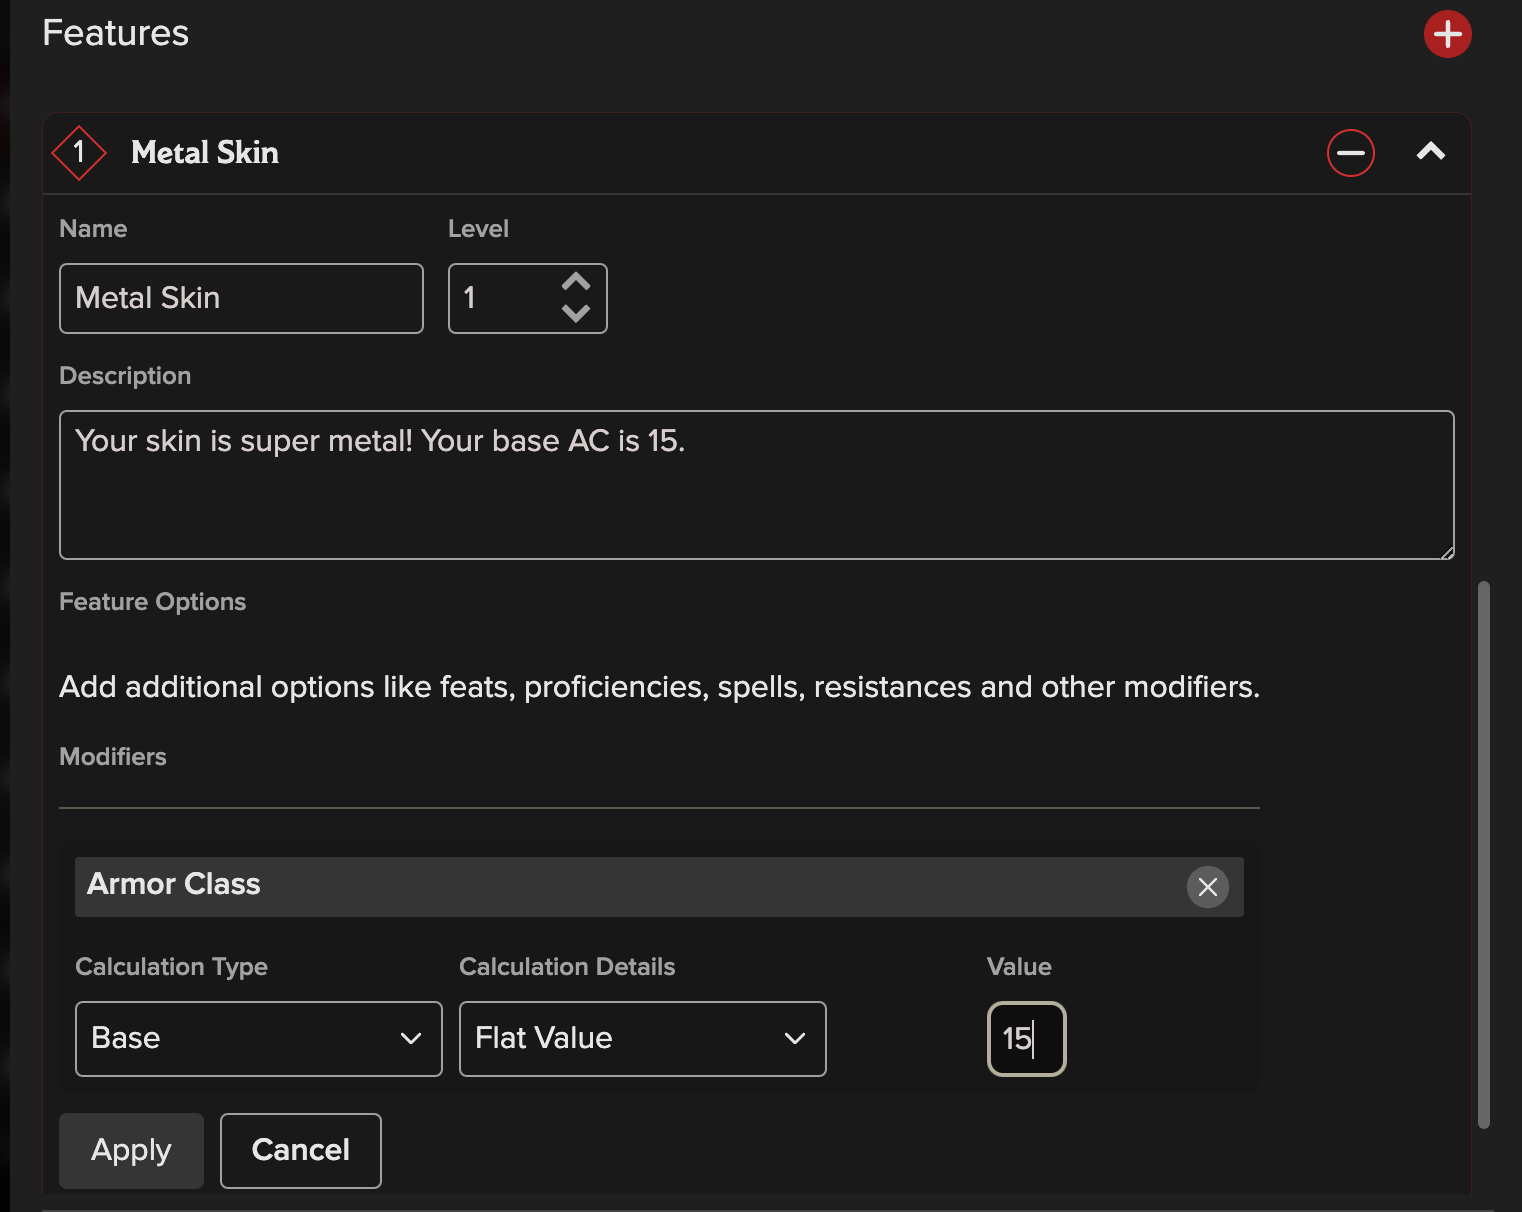
Task: Click the X to delete the Armor Class modifier
Action: click(x=1207, y=887)
